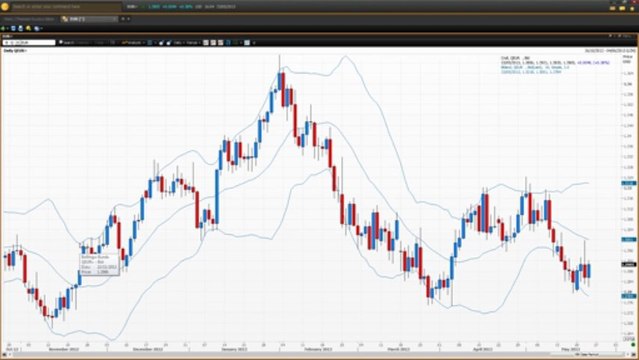Click the first white grid layout icon
This screenshot has width=639, height=360.
[206, 42]
